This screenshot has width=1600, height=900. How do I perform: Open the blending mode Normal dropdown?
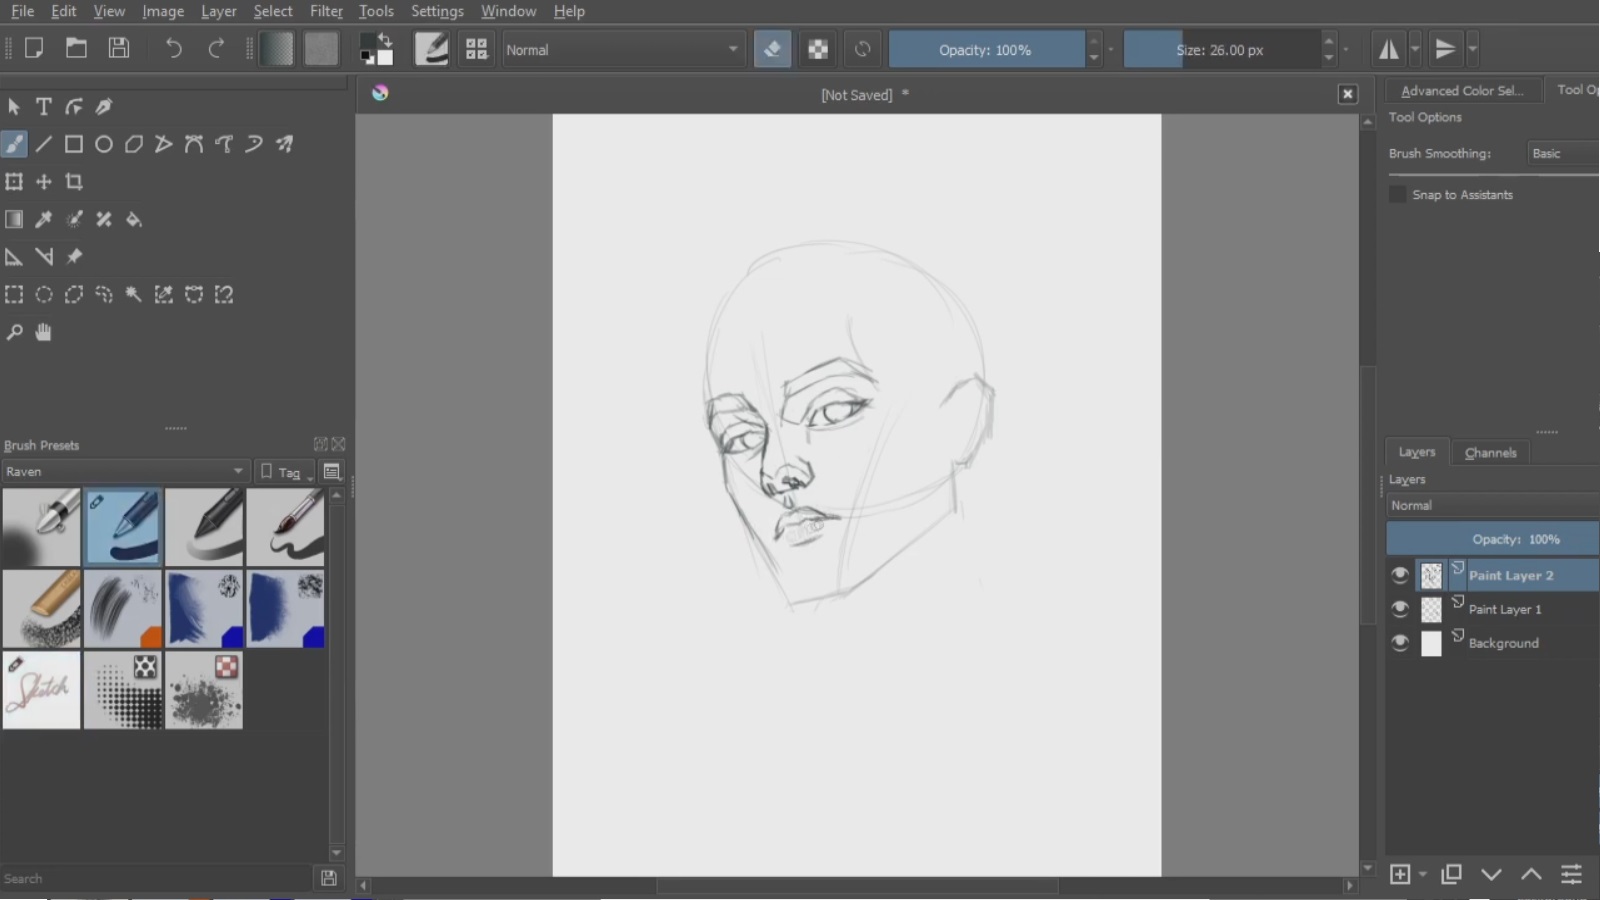pos(622,49)
